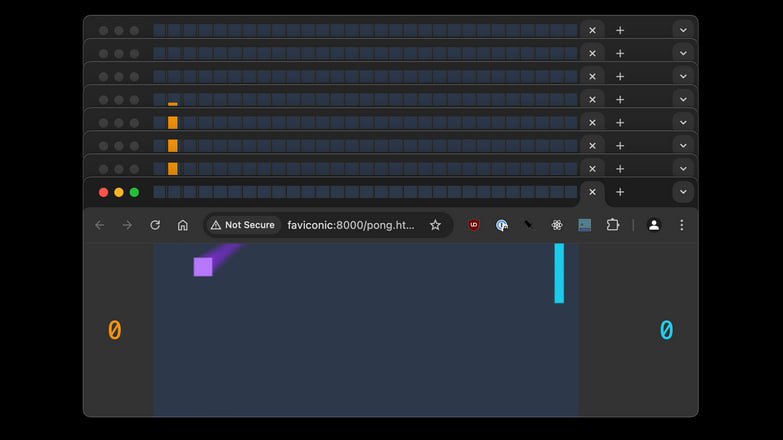Bookmark this page with the star
783x440 pixels.
(435, 225)
